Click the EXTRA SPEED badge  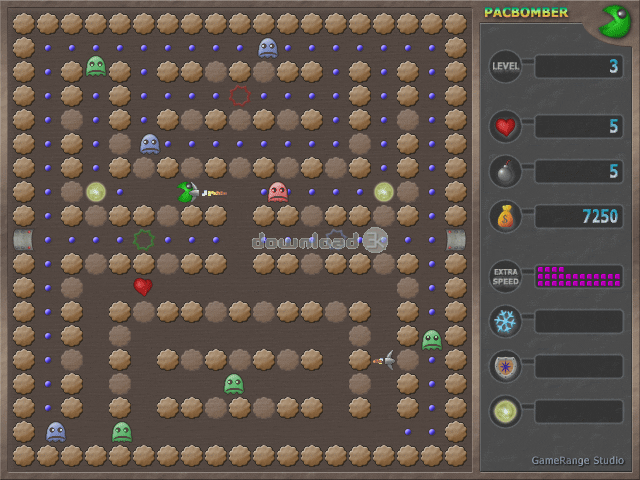pyautogui.click(x=505, y=277)
